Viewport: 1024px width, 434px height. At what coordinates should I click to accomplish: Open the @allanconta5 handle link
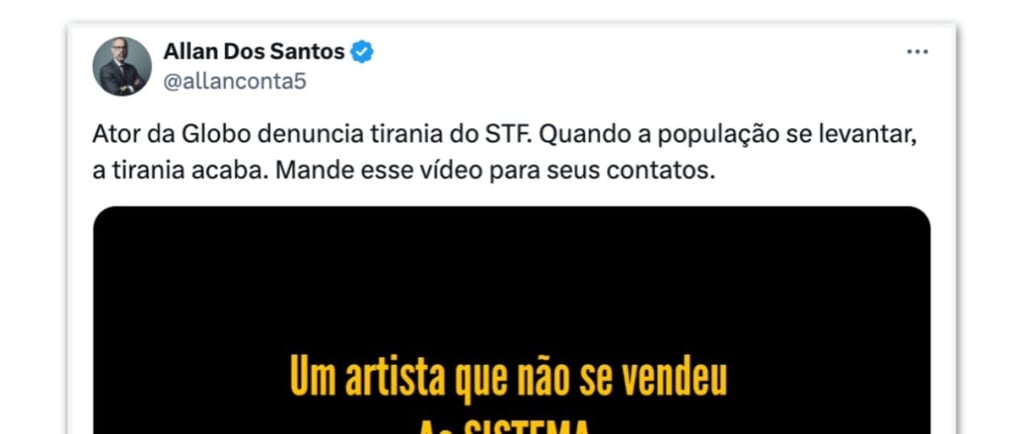[x=234, y=82]
